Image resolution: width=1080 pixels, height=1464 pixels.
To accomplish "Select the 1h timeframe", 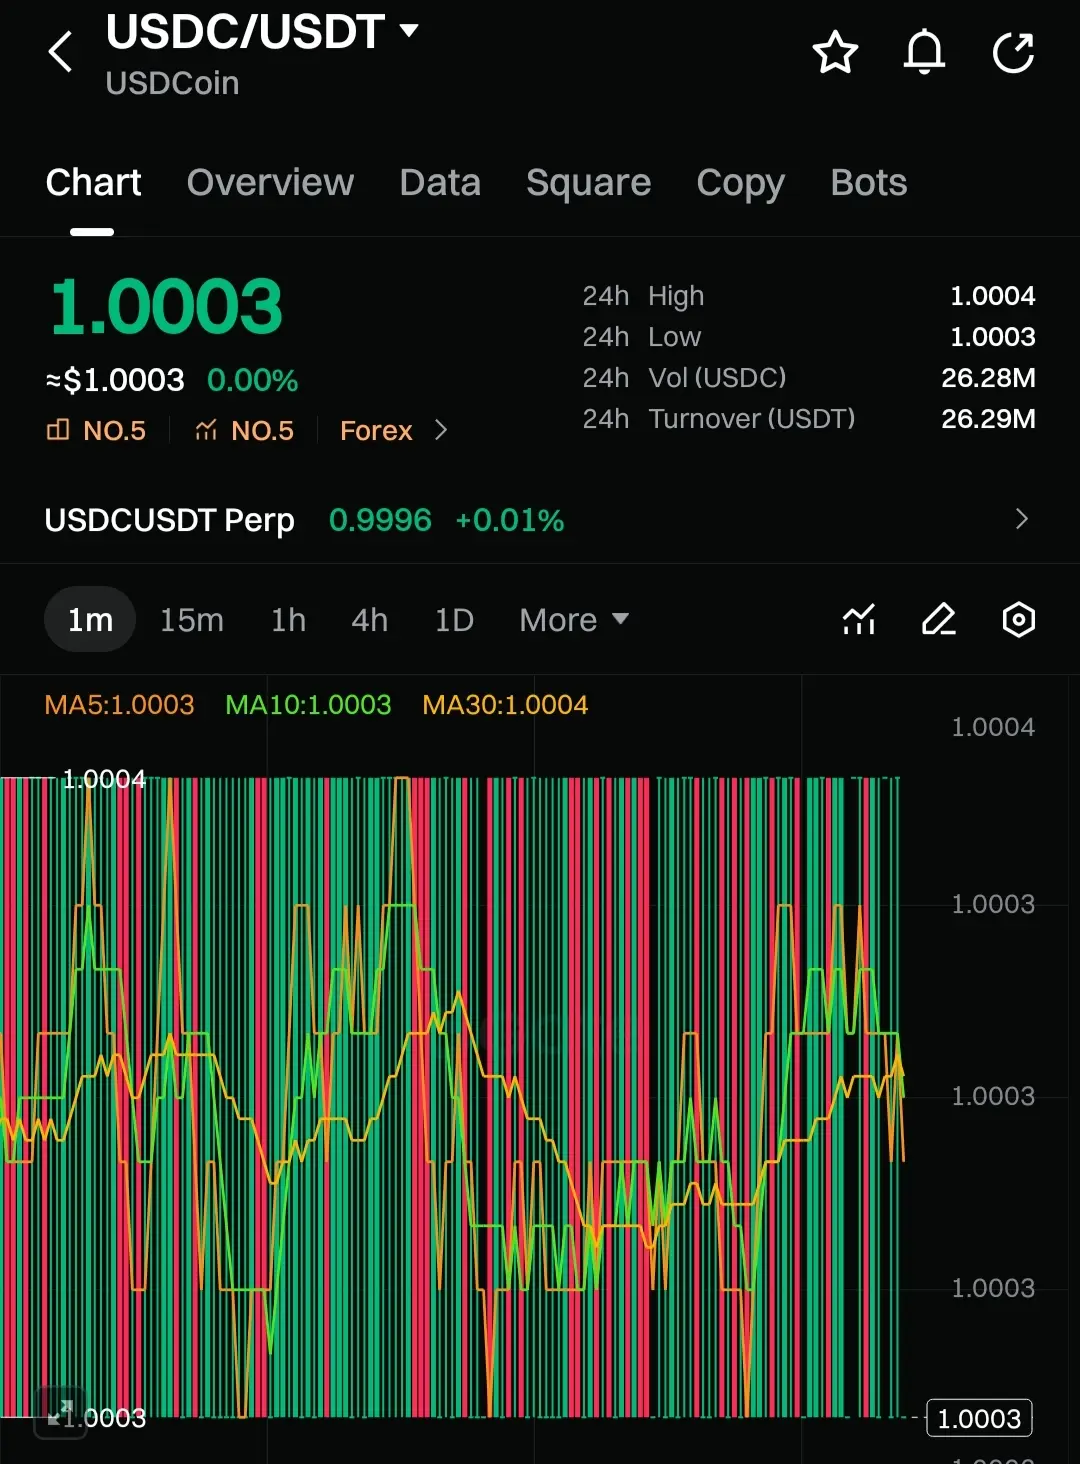I will (x=288, y=620).
